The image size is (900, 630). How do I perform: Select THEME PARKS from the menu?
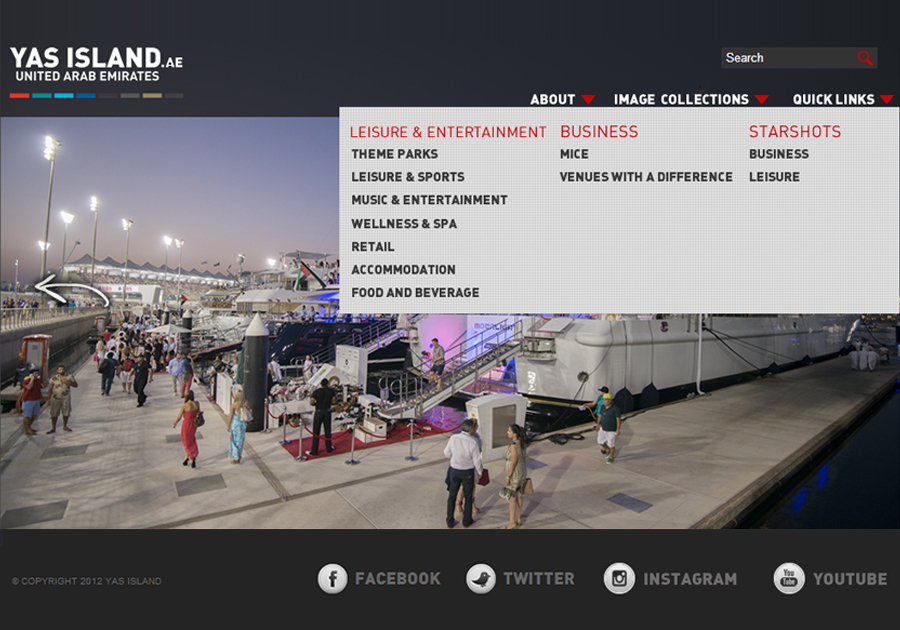coord(393,154)
